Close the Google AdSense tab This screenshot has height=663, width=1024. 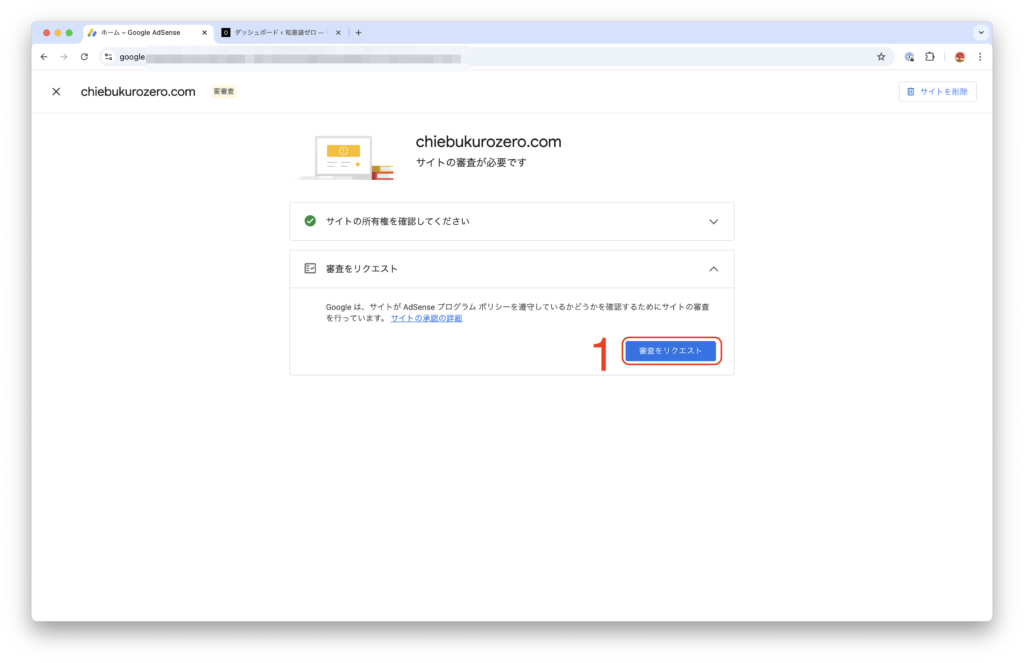(204, 33)
